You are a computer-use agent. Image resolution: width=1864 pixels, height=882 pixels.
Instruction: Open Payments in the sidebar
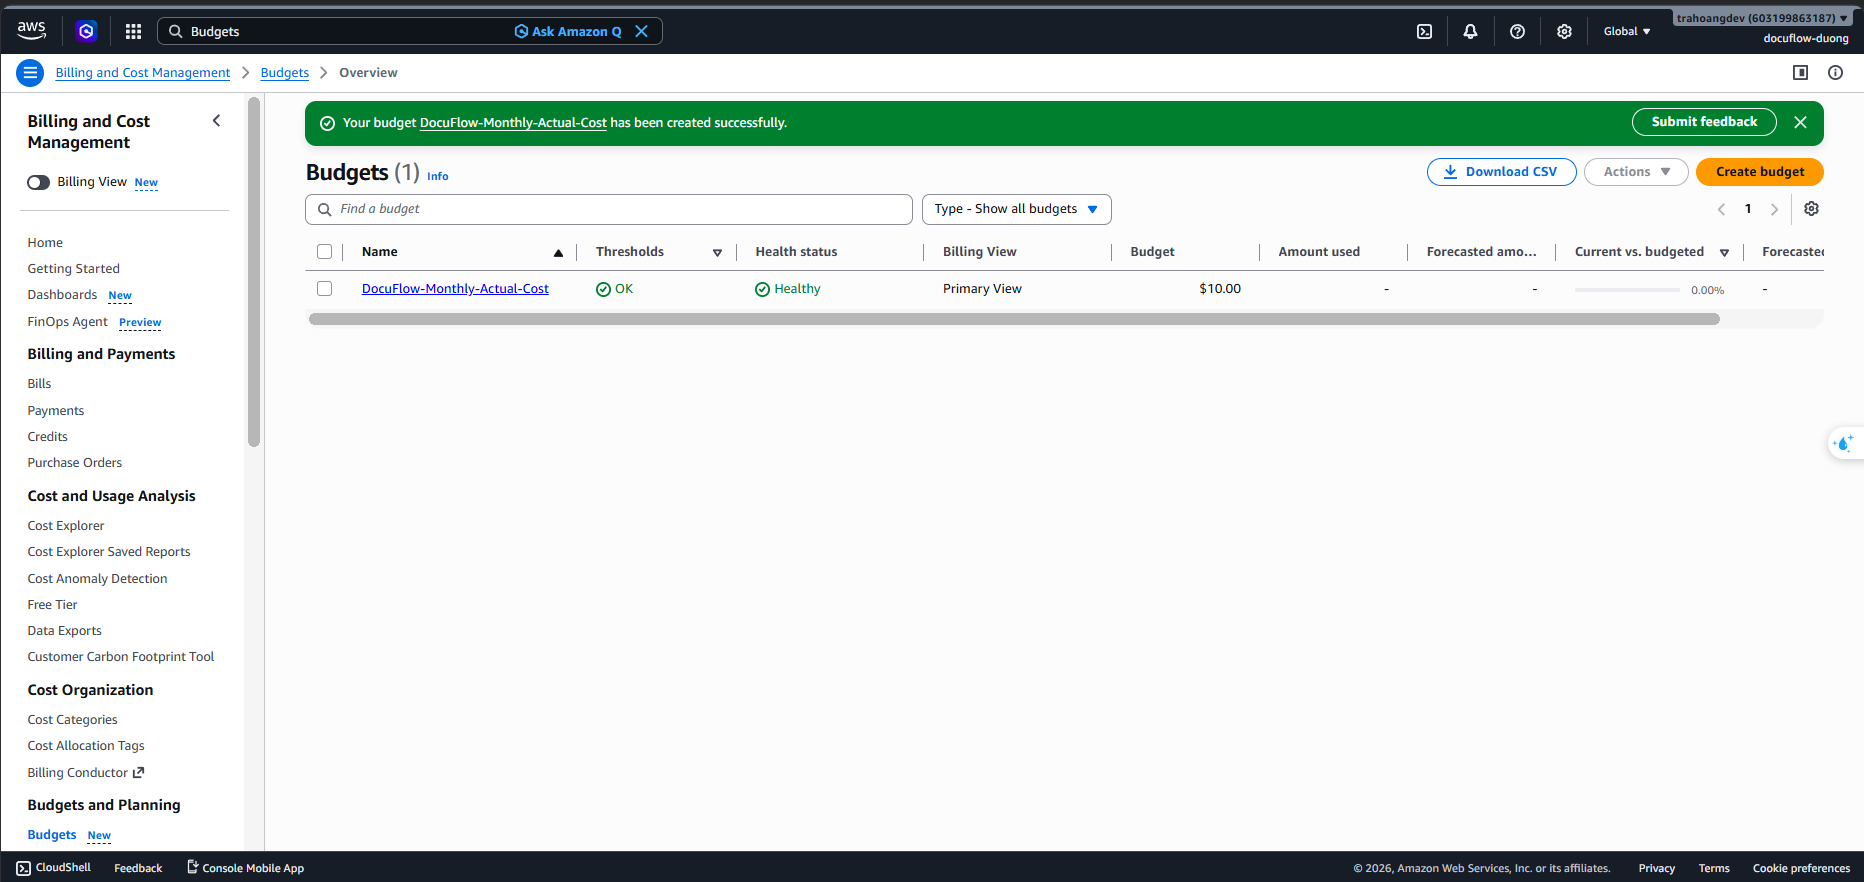click(x=56, y=411)
